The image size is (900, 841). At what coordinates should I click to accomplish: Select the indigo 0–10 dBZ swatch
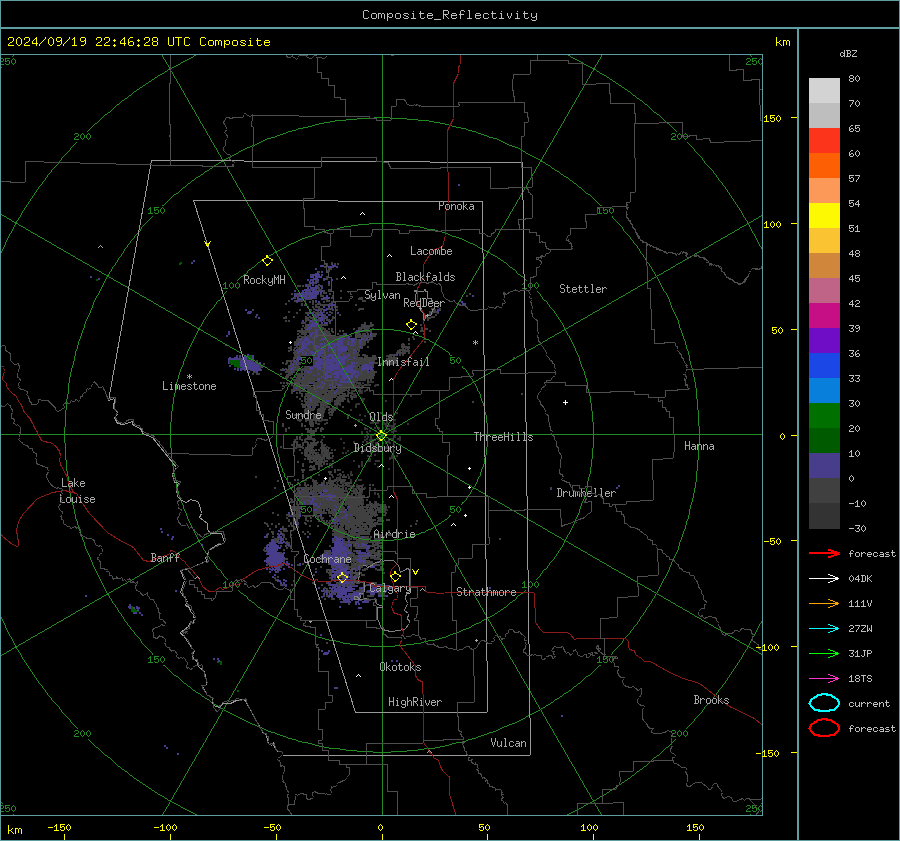click(824, 466)
